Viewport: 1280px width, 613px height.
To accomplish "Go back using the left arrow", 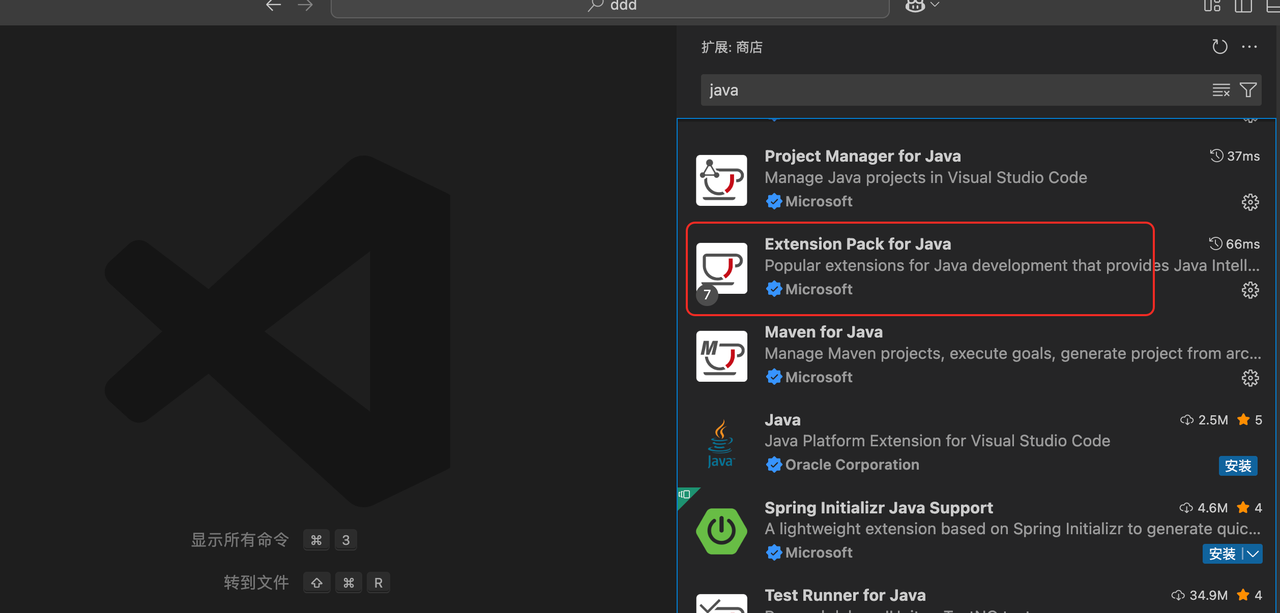I will (273, 6).
